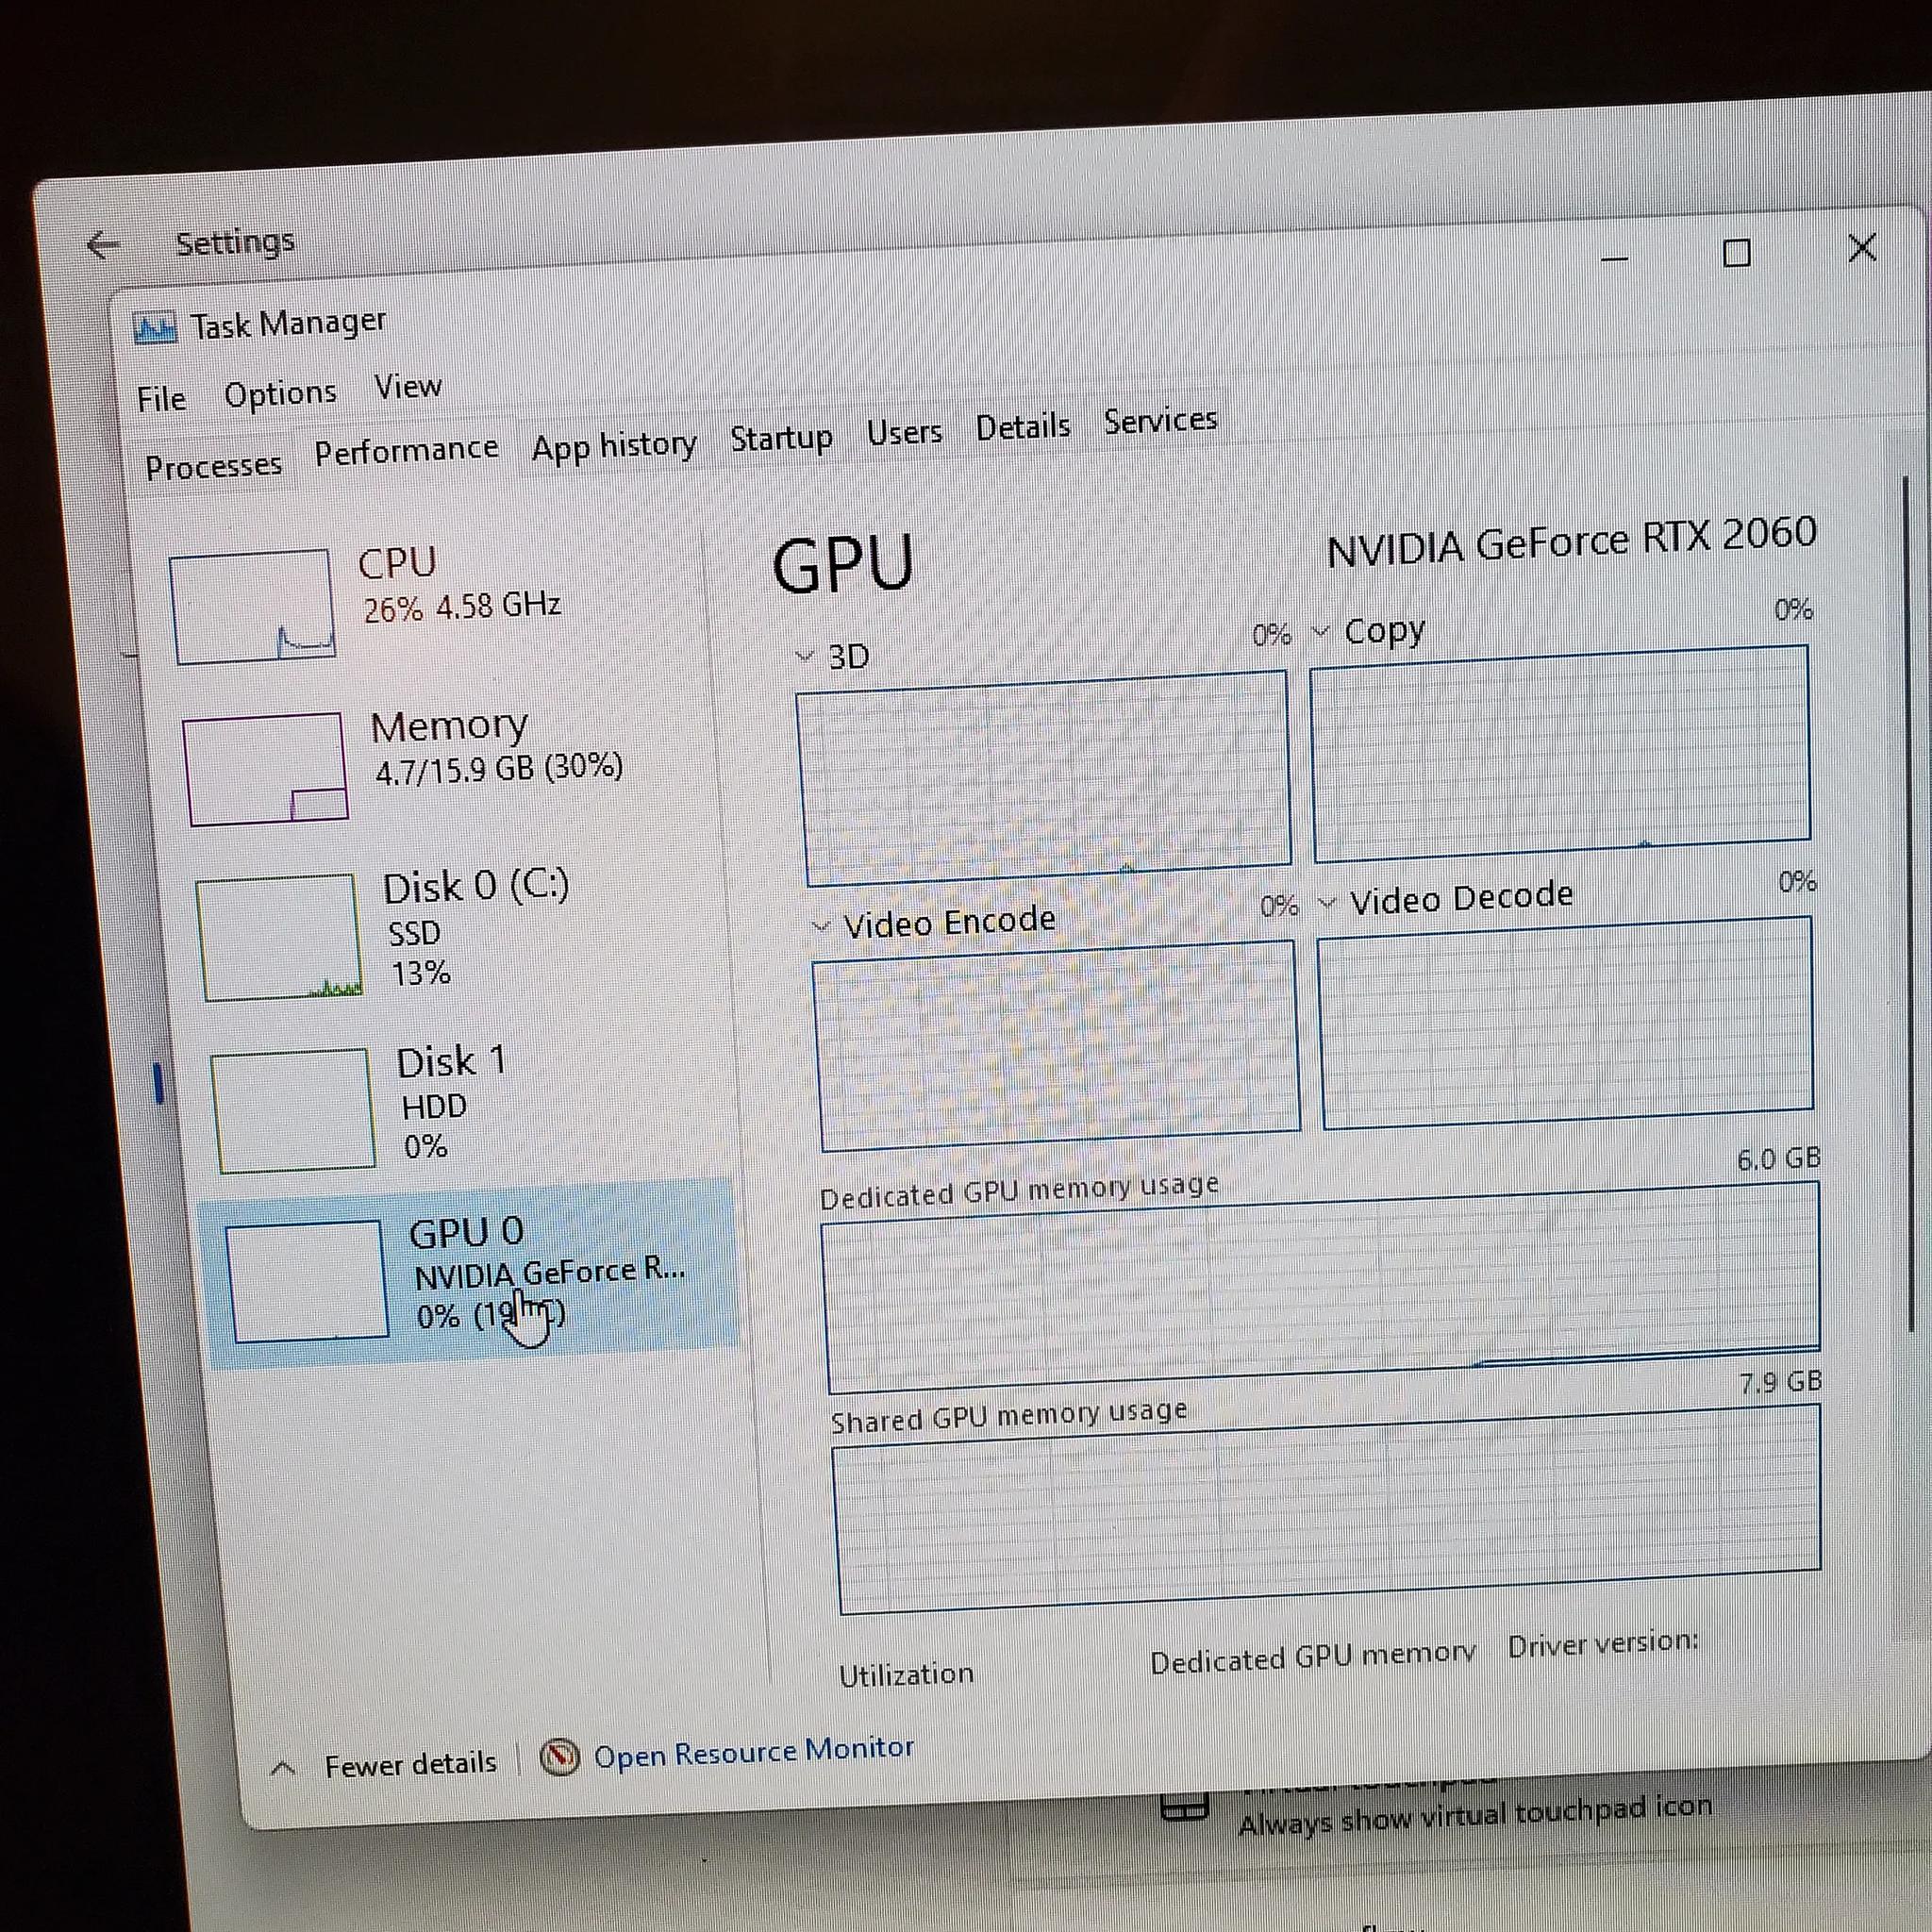
Task: Click the Disk 1 mini graph thumbnail
Action: coord(293,1110)
